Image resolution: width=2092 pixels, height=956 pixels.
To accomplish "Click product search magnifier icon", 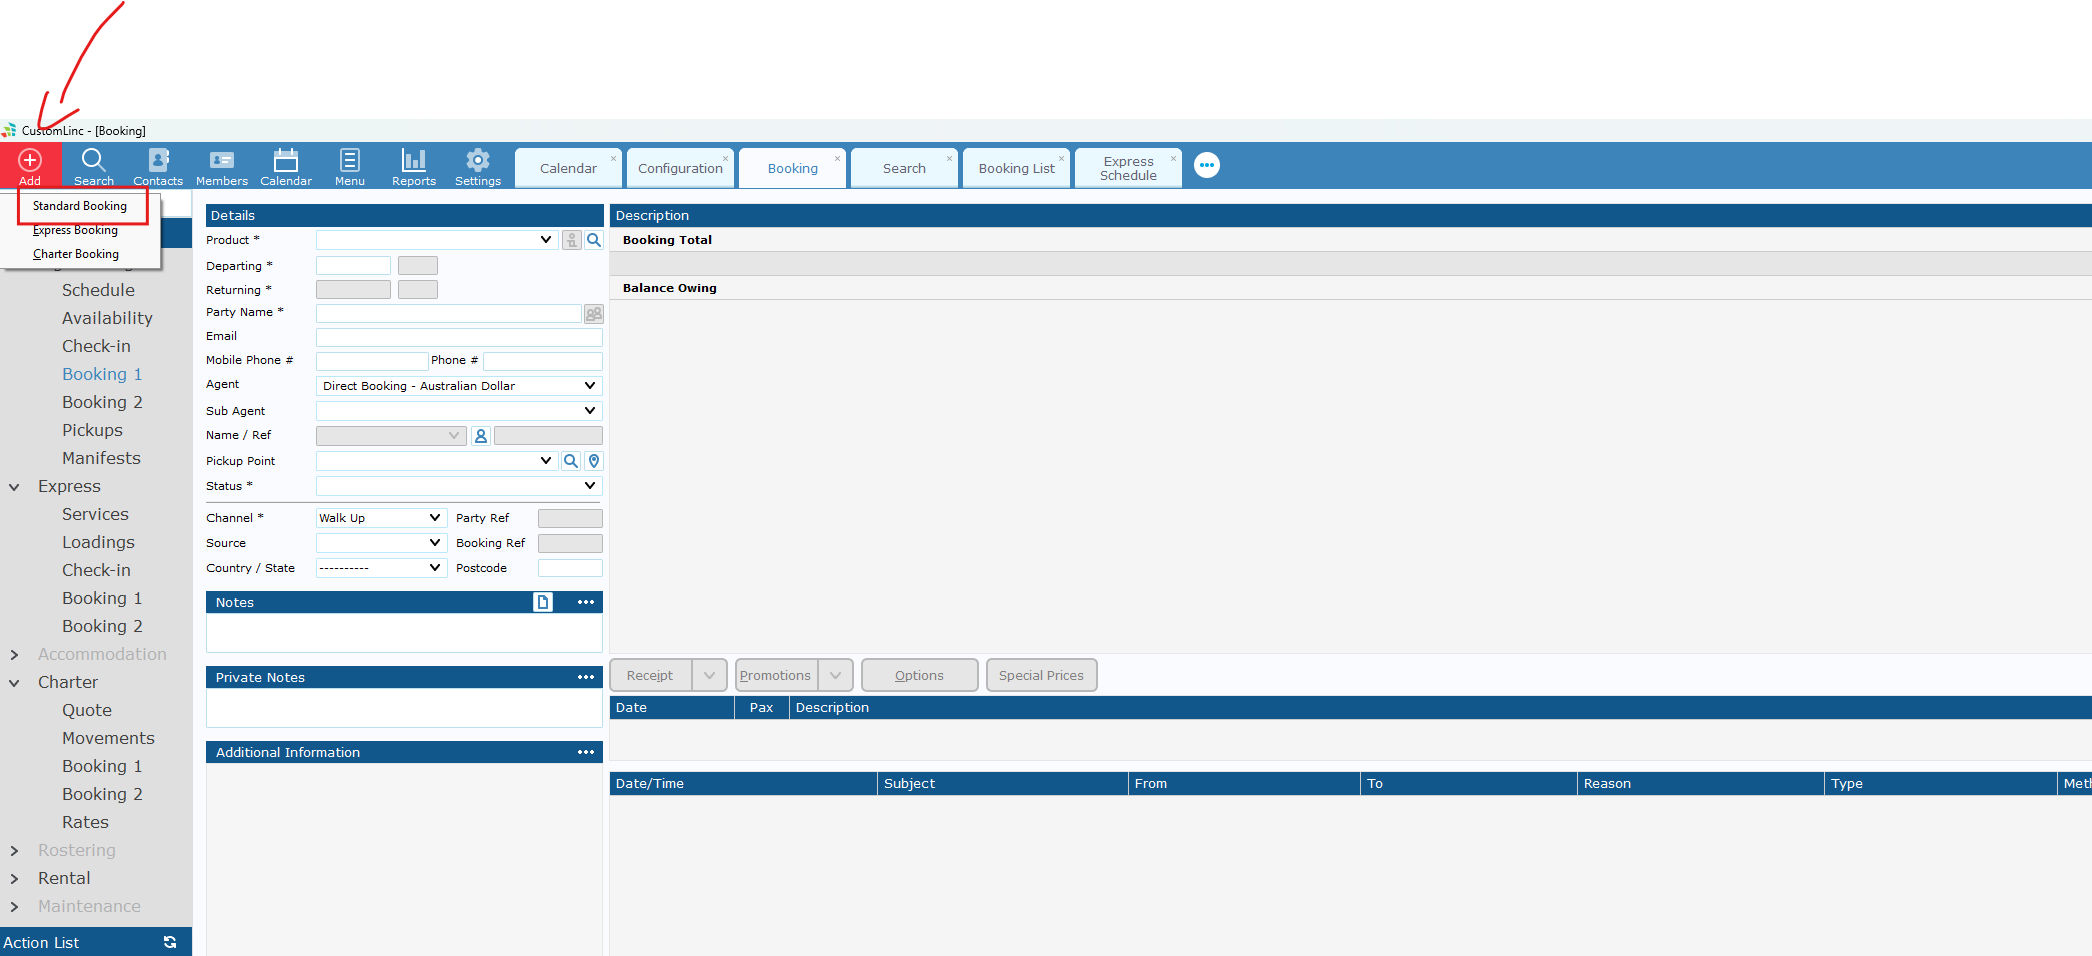I will tap(594, 240).
